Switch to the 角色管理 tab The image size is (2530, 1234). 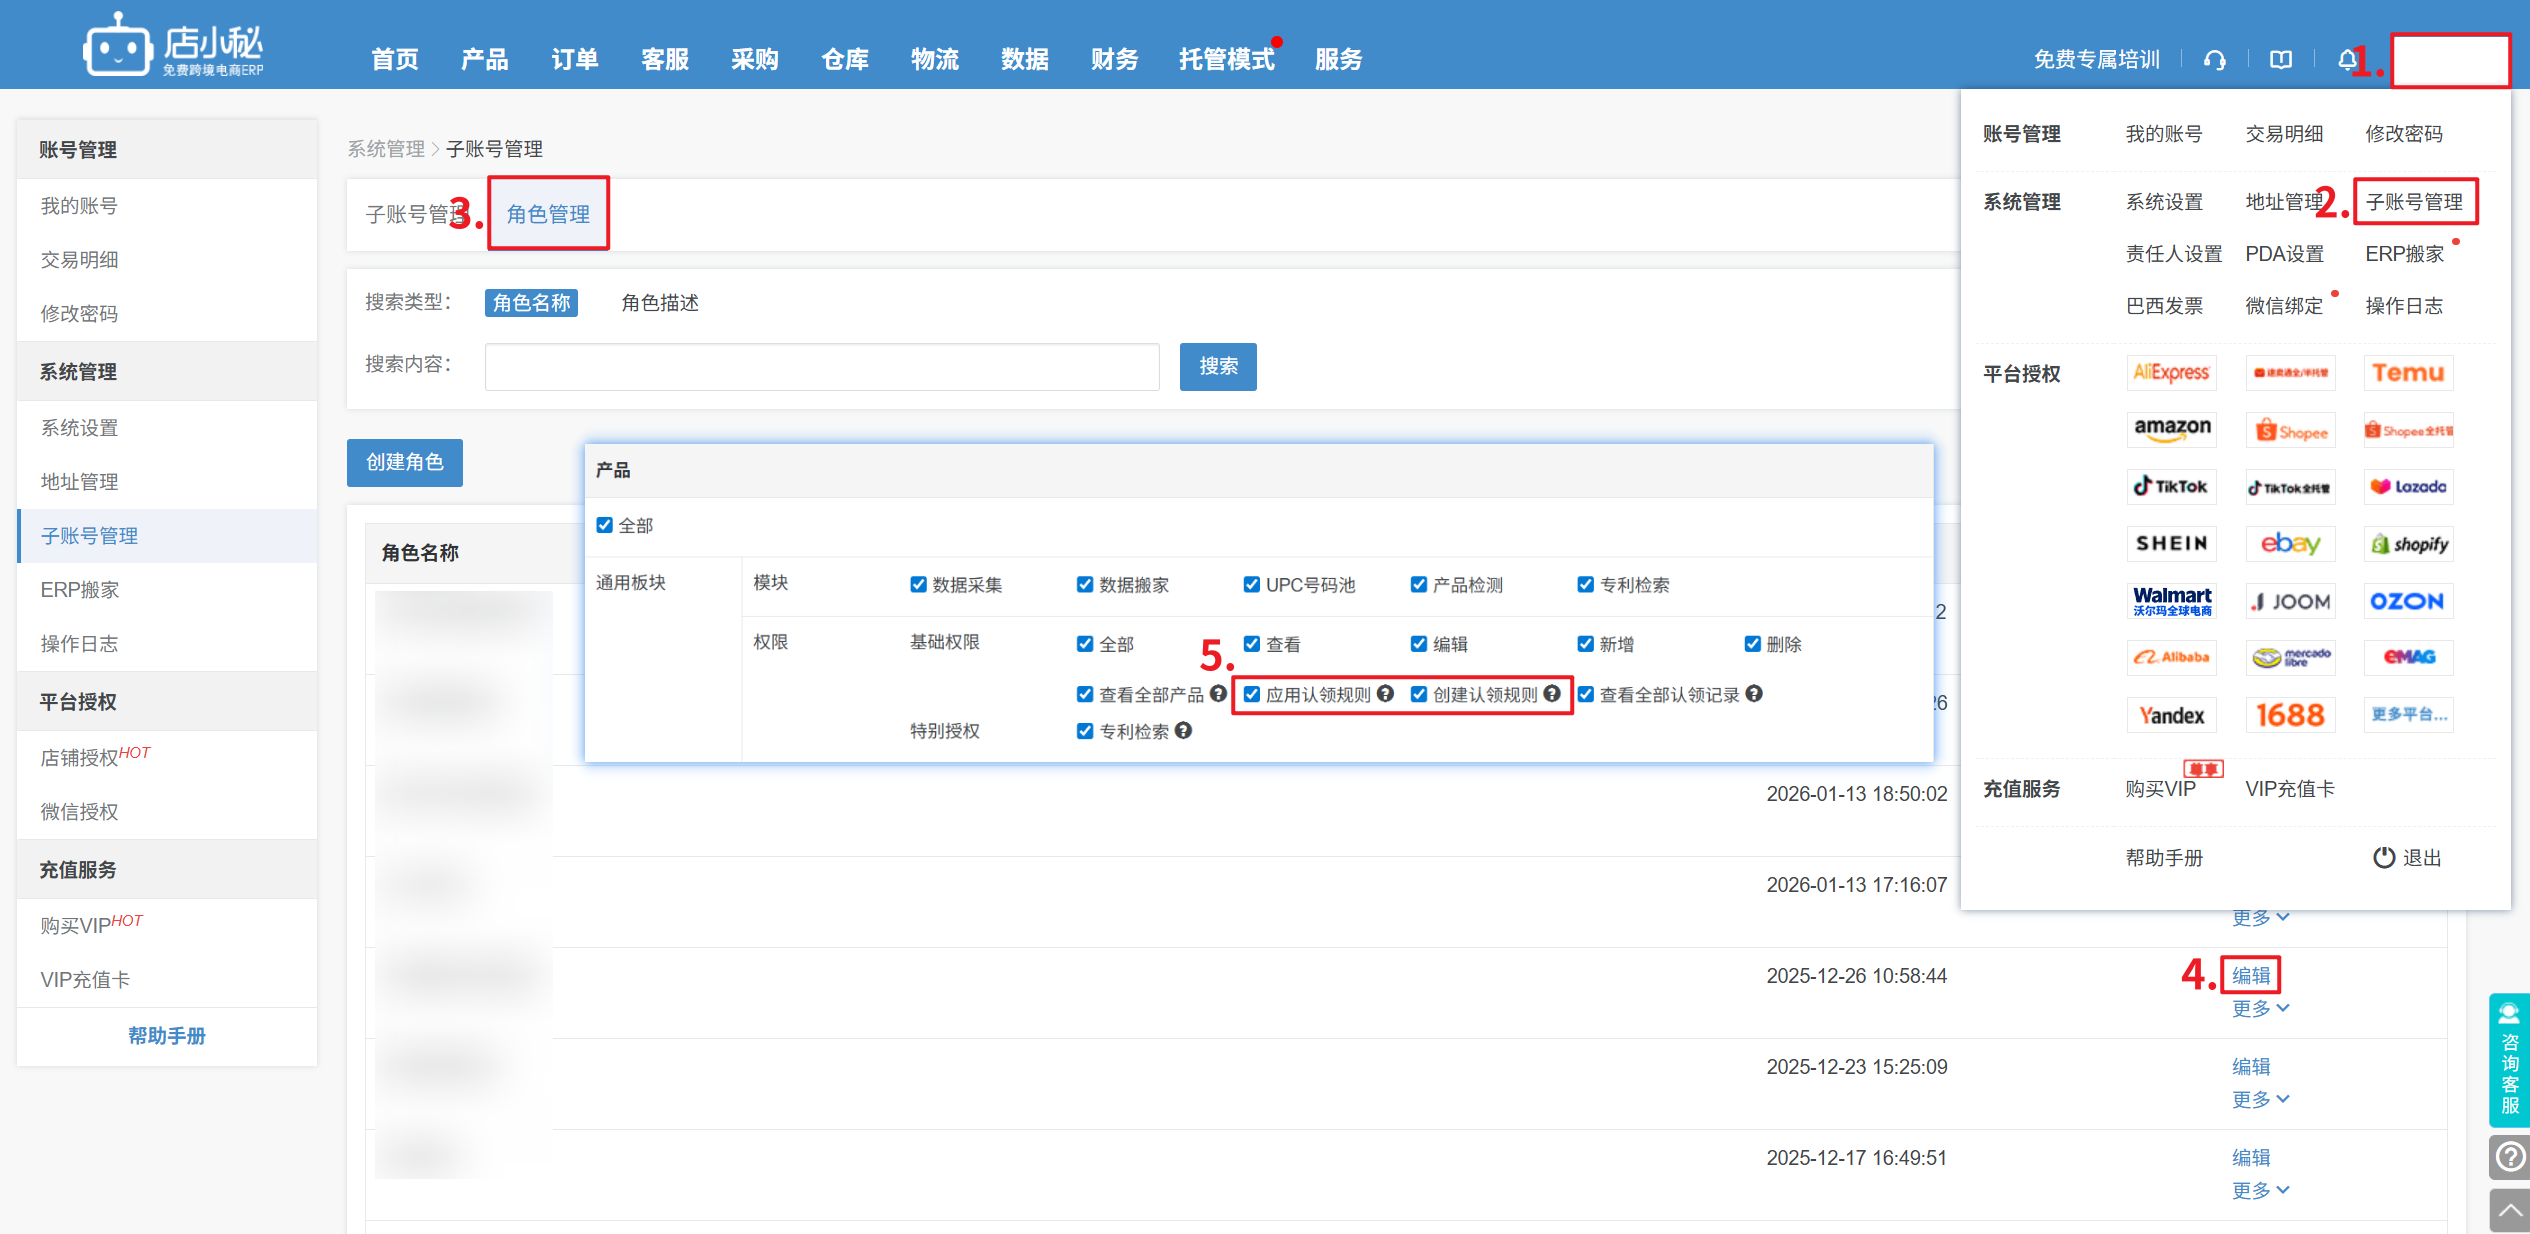coord(548,214)
